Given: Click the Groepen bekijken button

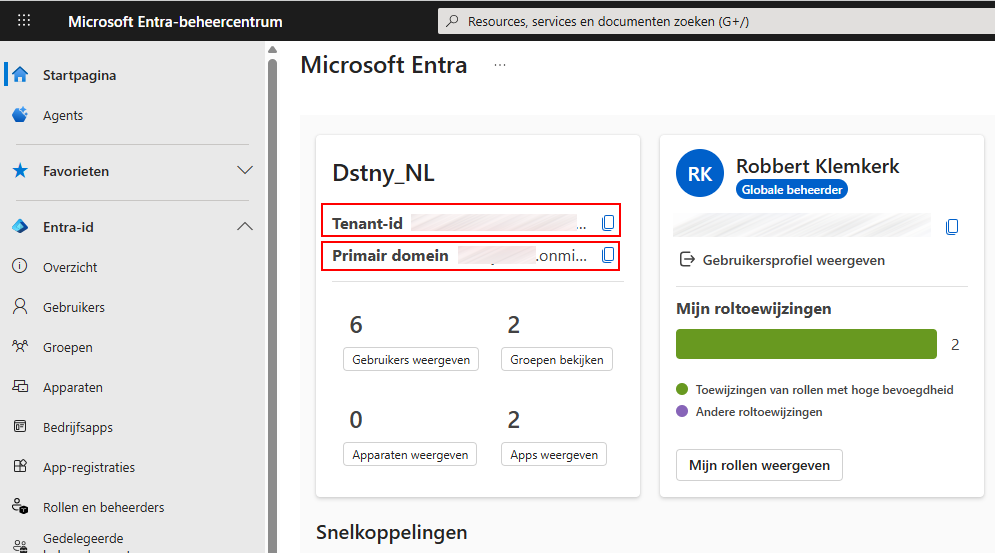Looking at the screenshot, I should (x=557, y=359).
